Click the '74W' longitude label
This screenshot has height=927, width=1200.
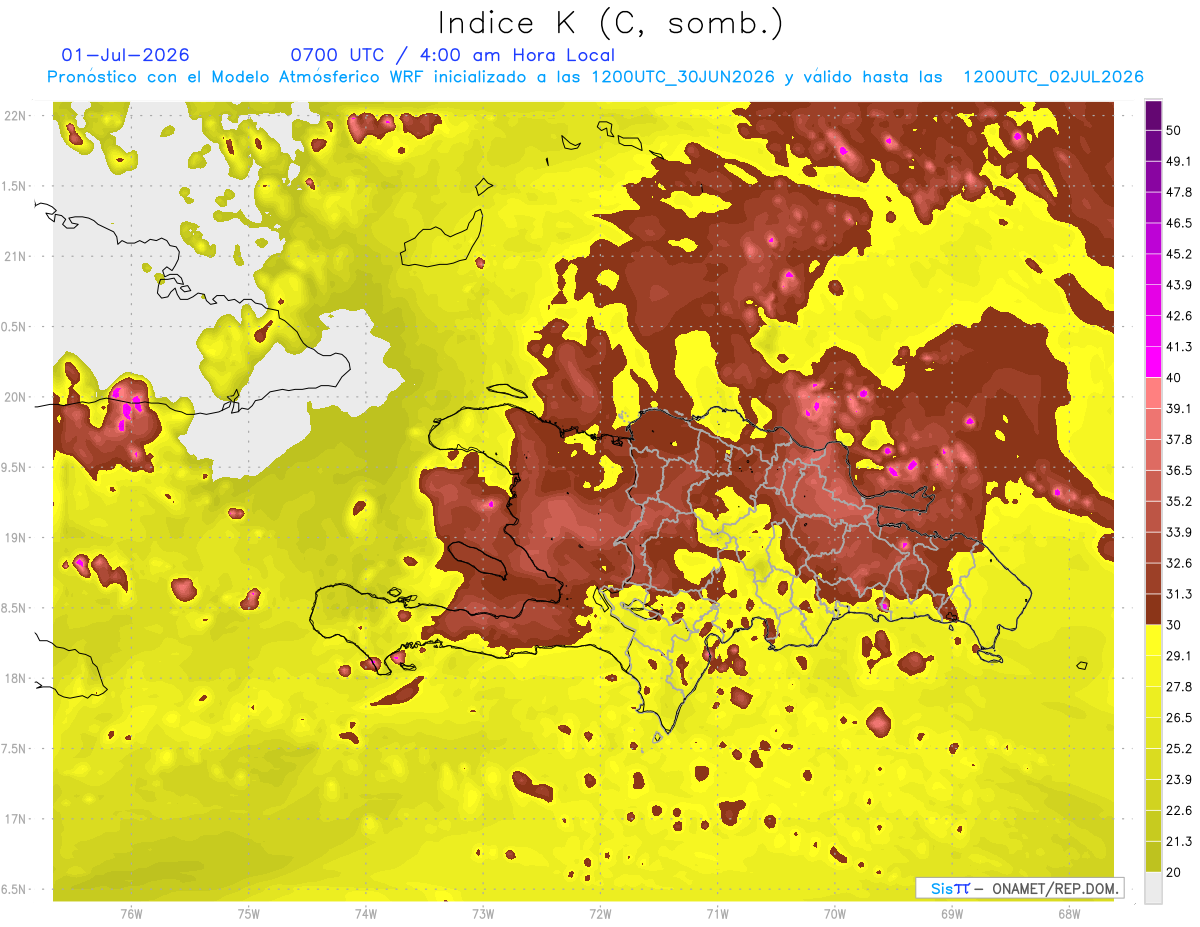click(365, 914)
